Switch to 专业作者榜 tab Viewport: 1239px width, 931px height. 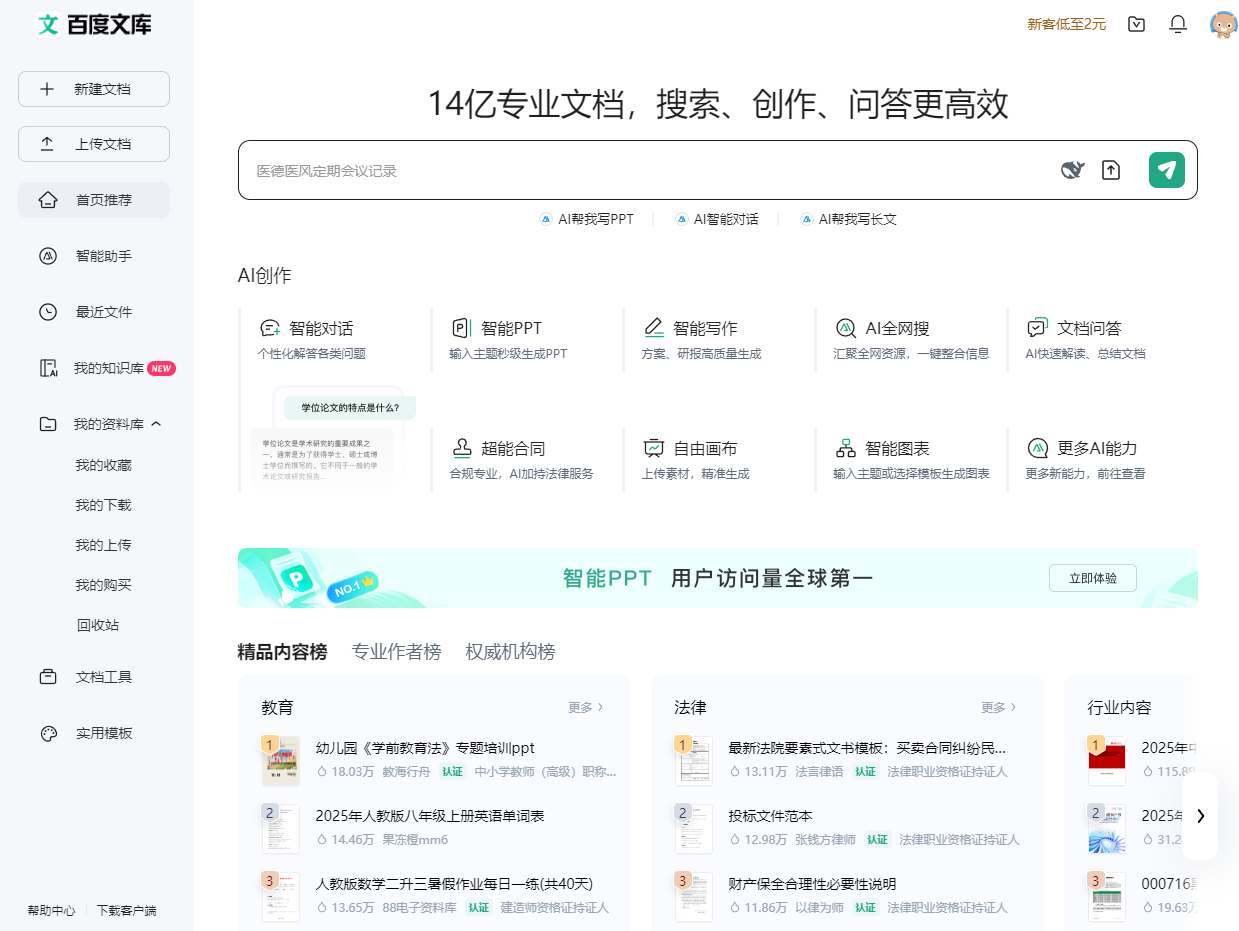pos(396,652)
